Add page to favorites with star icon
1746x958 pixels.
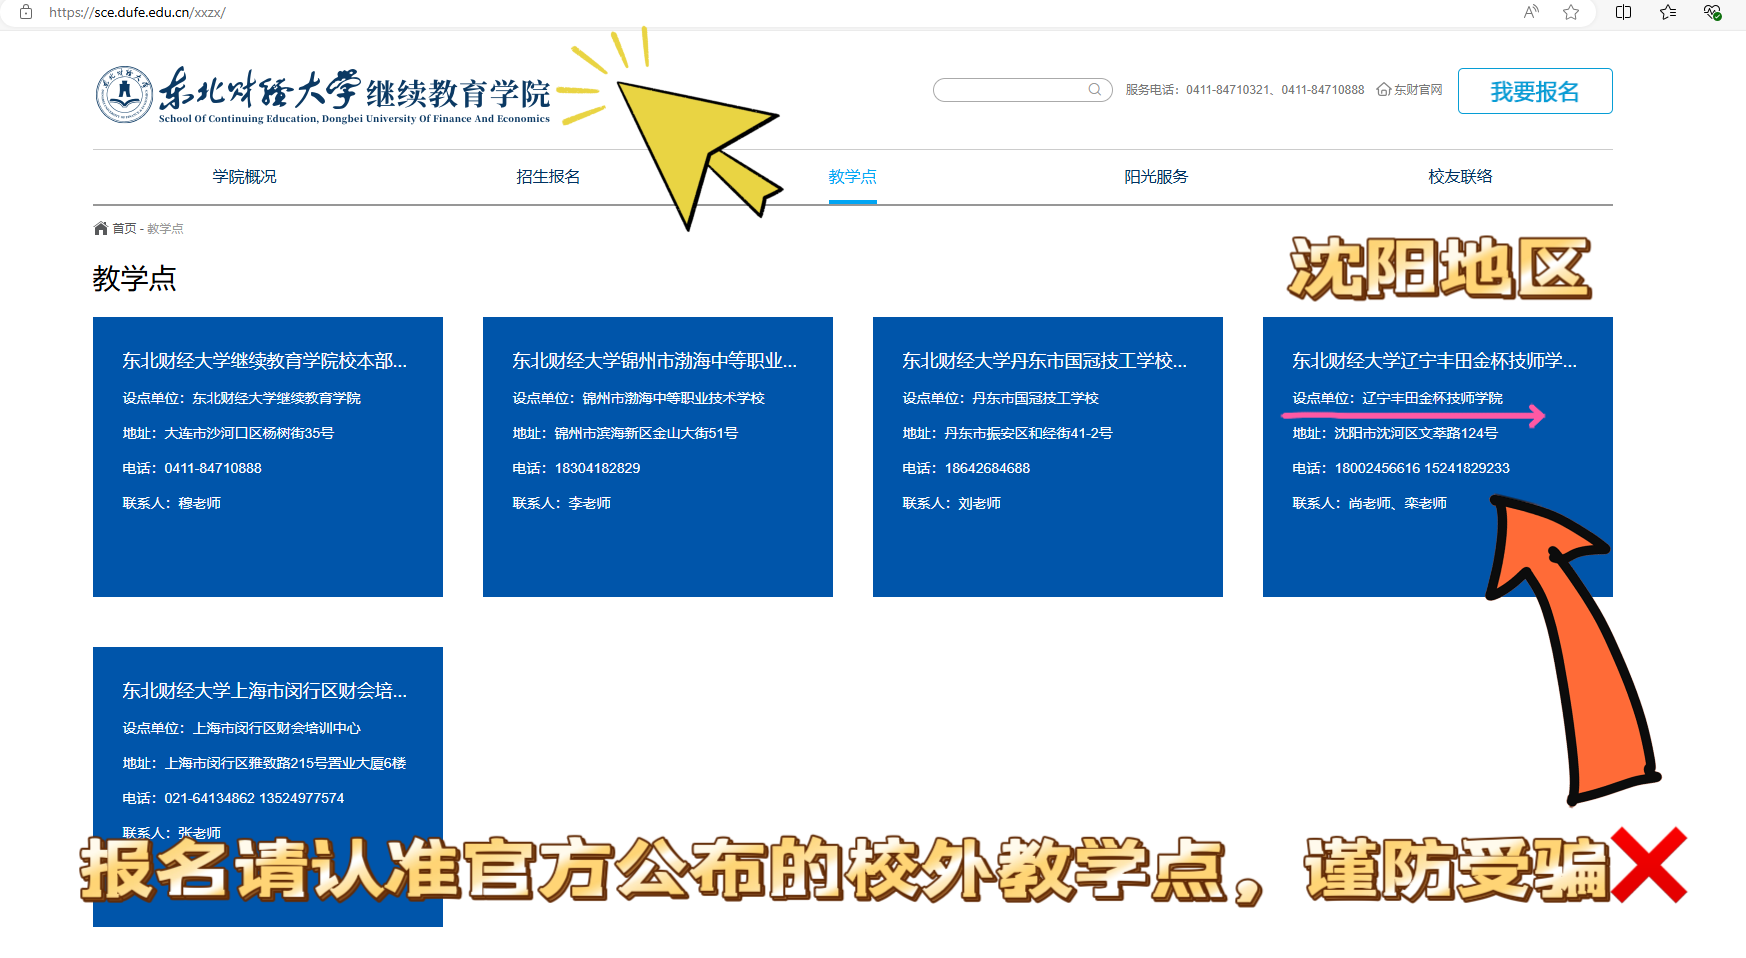1571,12
